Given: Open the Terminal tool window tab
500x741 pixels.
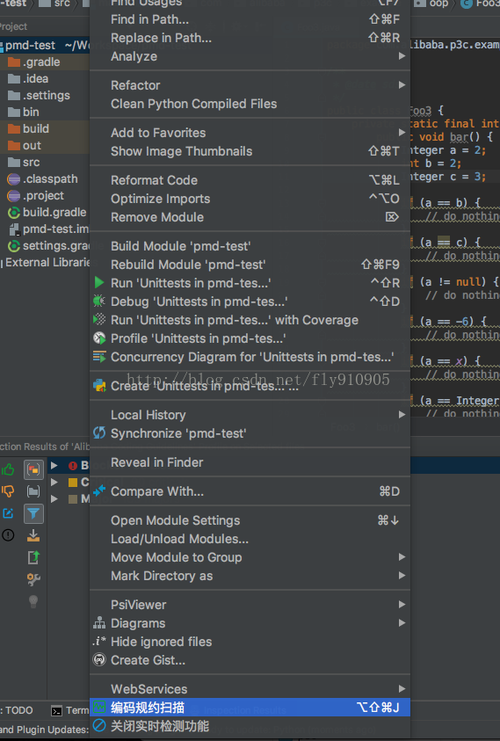Looking at the screenshot, I should (x=70, y=710).
